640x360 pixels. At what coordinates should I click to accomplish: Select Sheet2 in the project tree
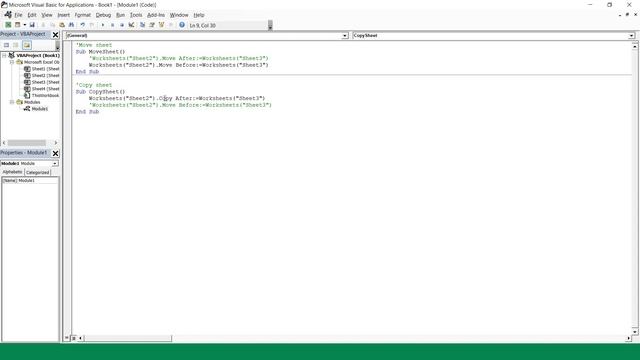click(42, 76)
